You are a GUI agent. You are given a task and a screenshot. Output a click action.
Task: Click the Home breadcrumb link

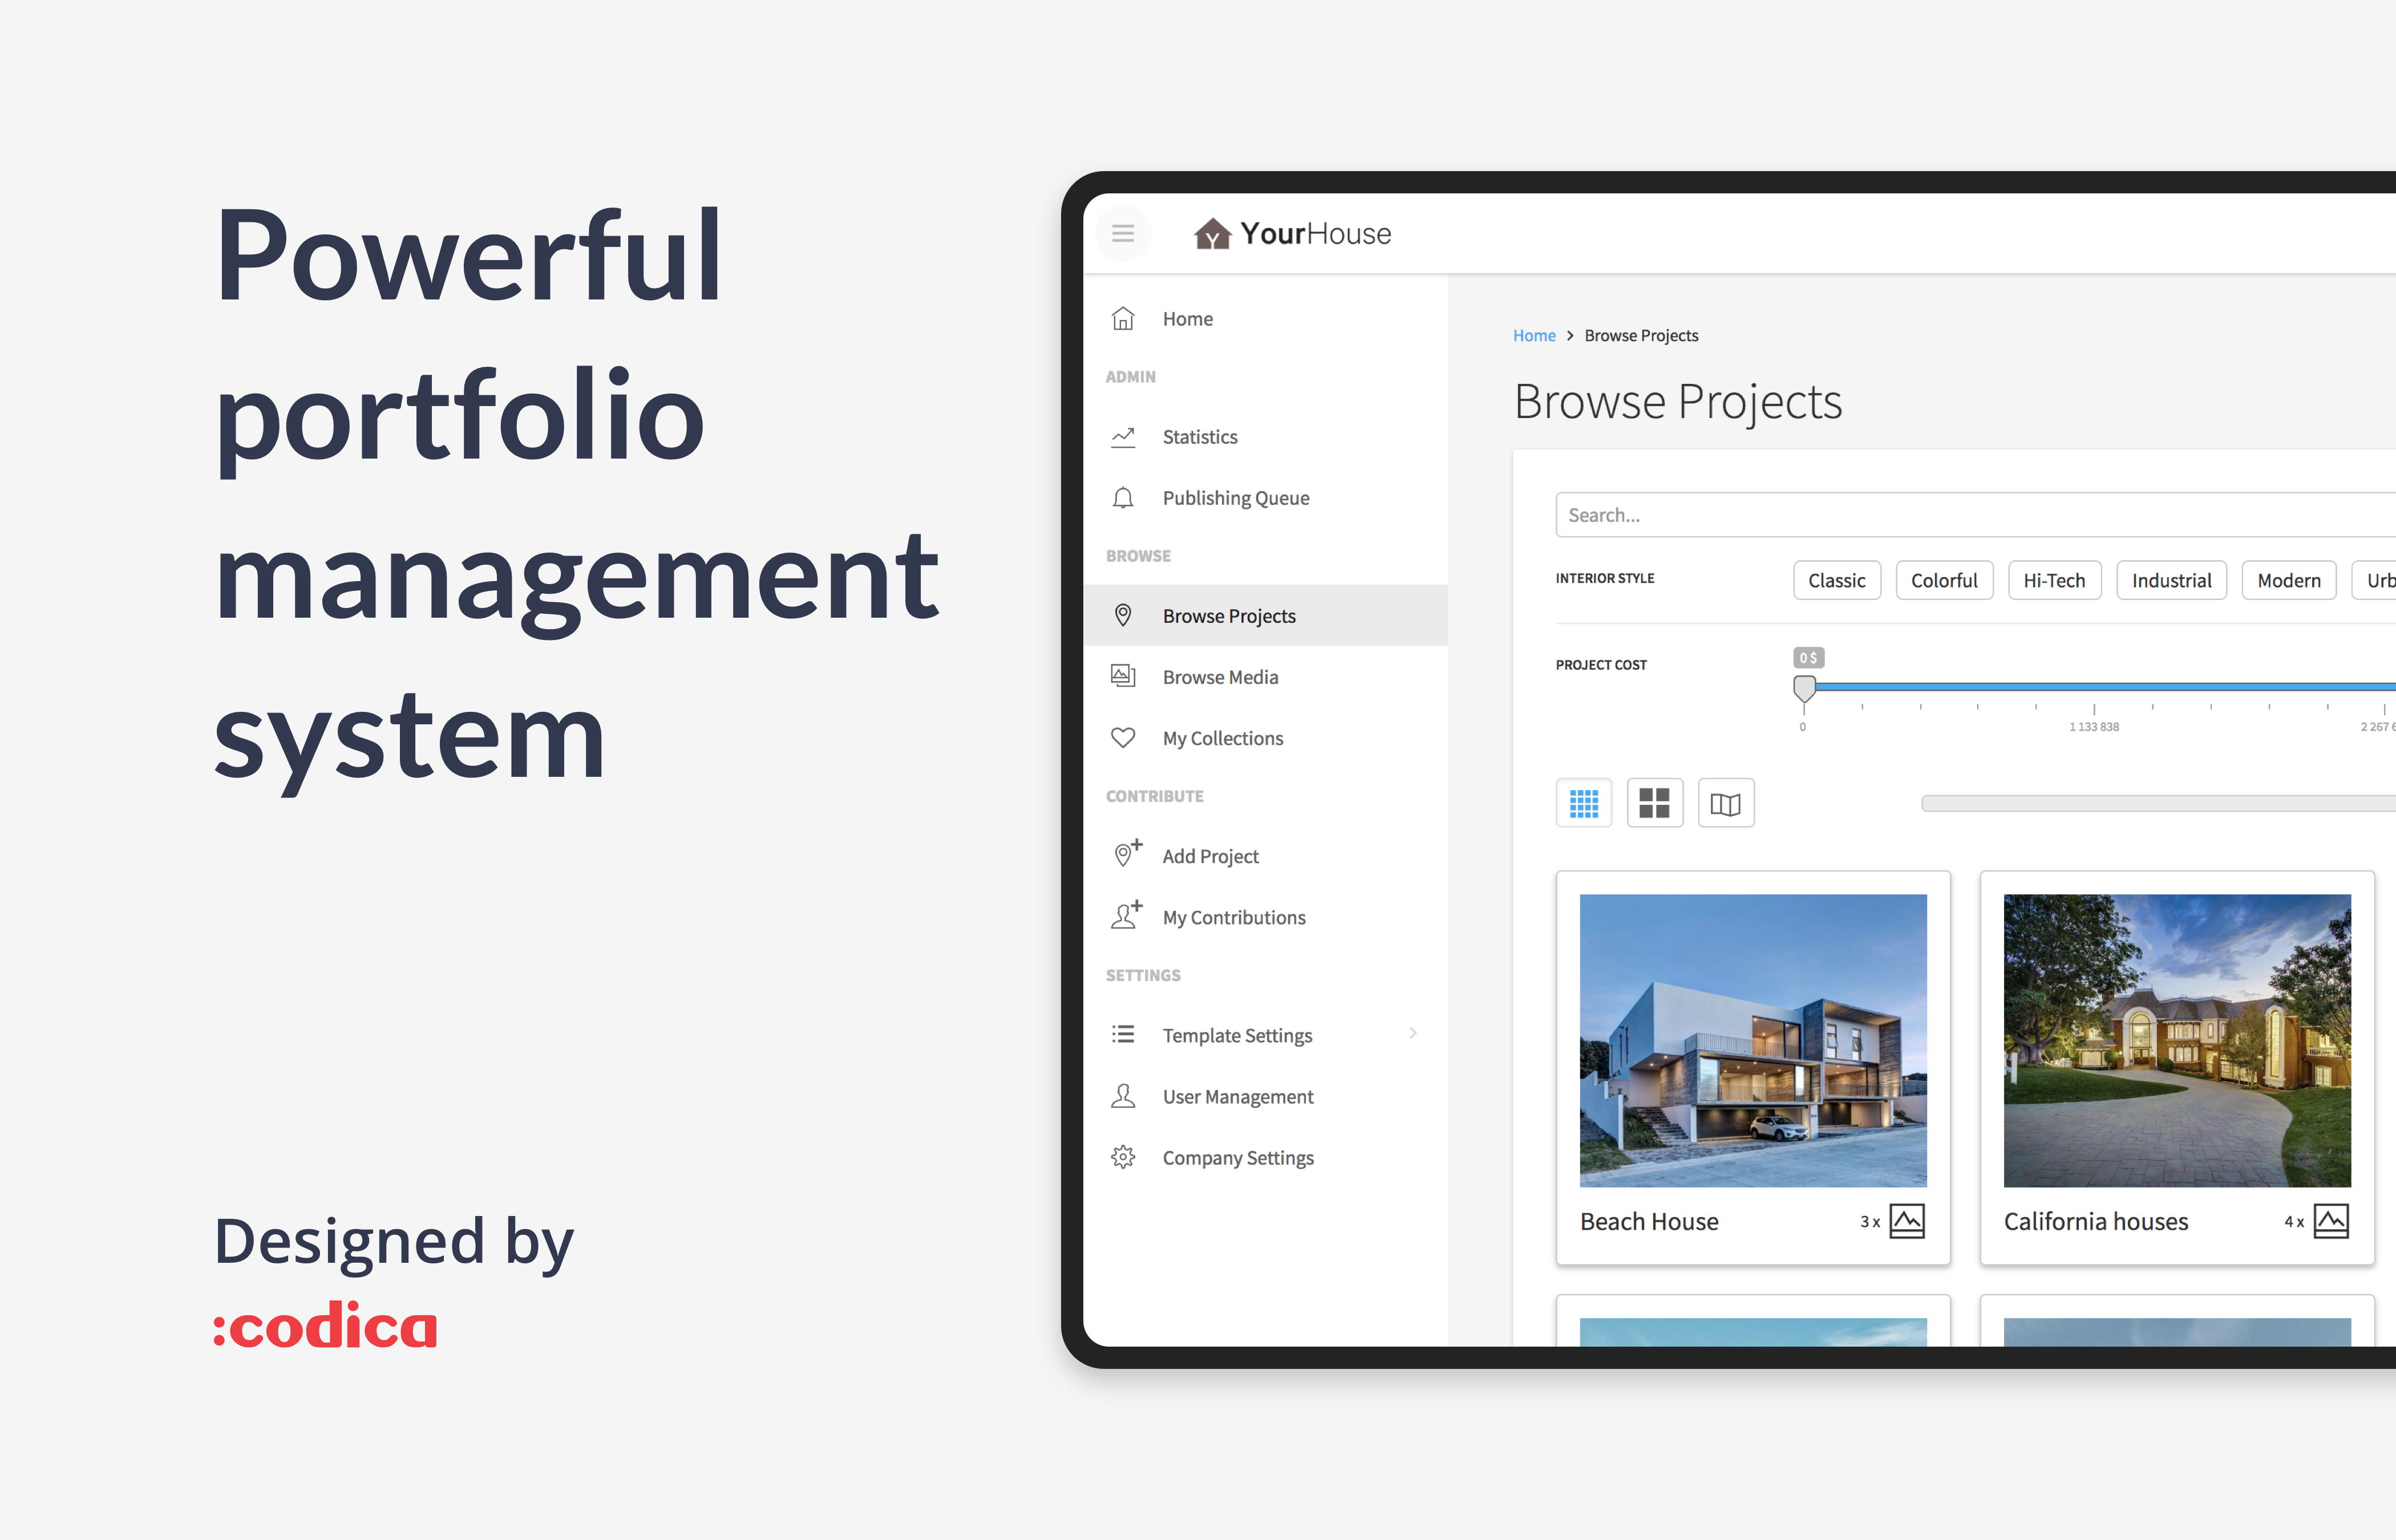1533,336
